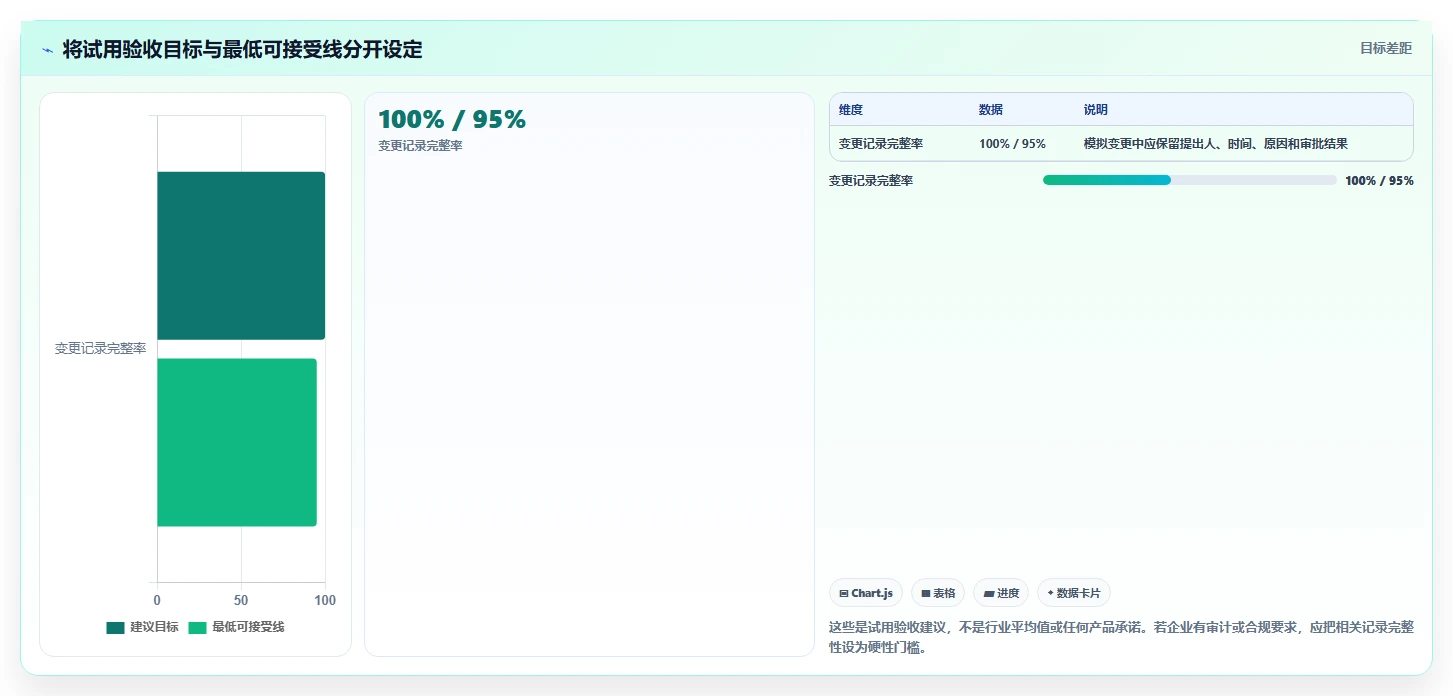Image resolution: width=1453 pixels, height=696 pixels.
Task: Toggle the 建议目标 legend swatch
Action: 115,627
